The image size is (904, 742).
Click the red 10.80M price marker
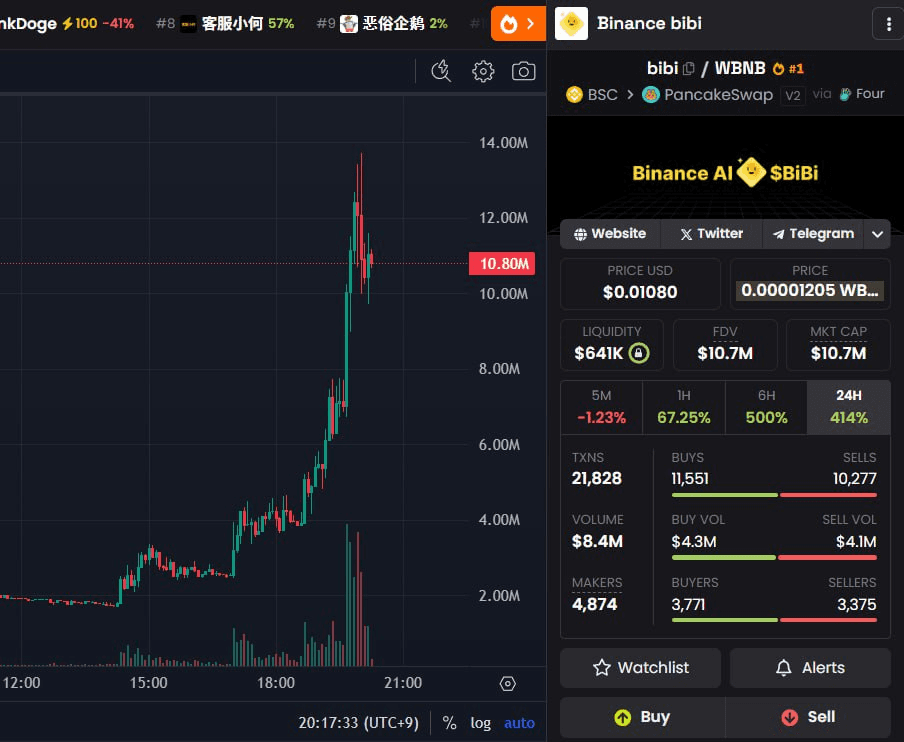pyautogui.click(x=502, y=264)
